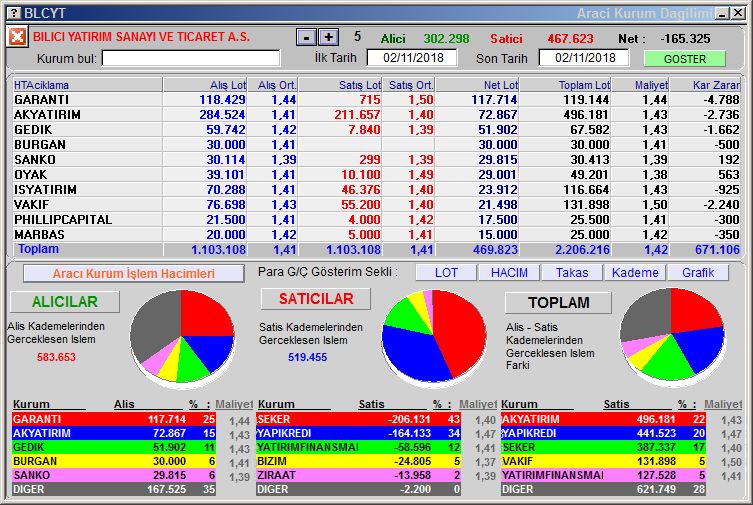The height and width of the screenshot is (505, 753).
Task: Switch display to LOT
Action: 446,273
